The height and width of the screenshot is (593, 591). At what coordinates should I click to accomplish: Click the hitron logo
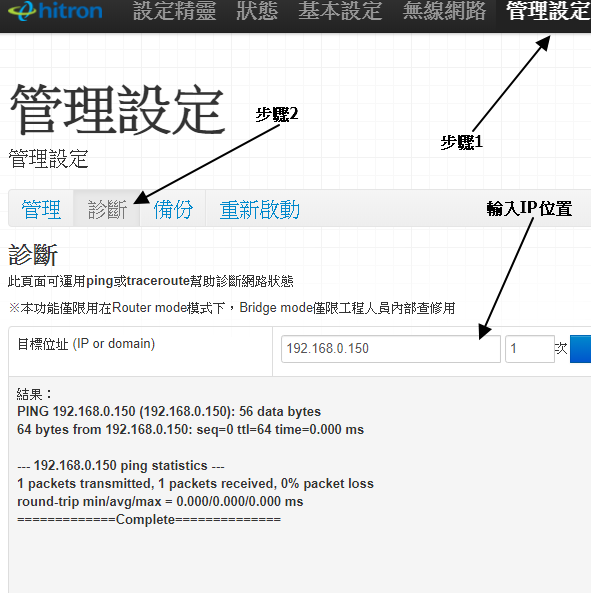click(x=55, y=11)
